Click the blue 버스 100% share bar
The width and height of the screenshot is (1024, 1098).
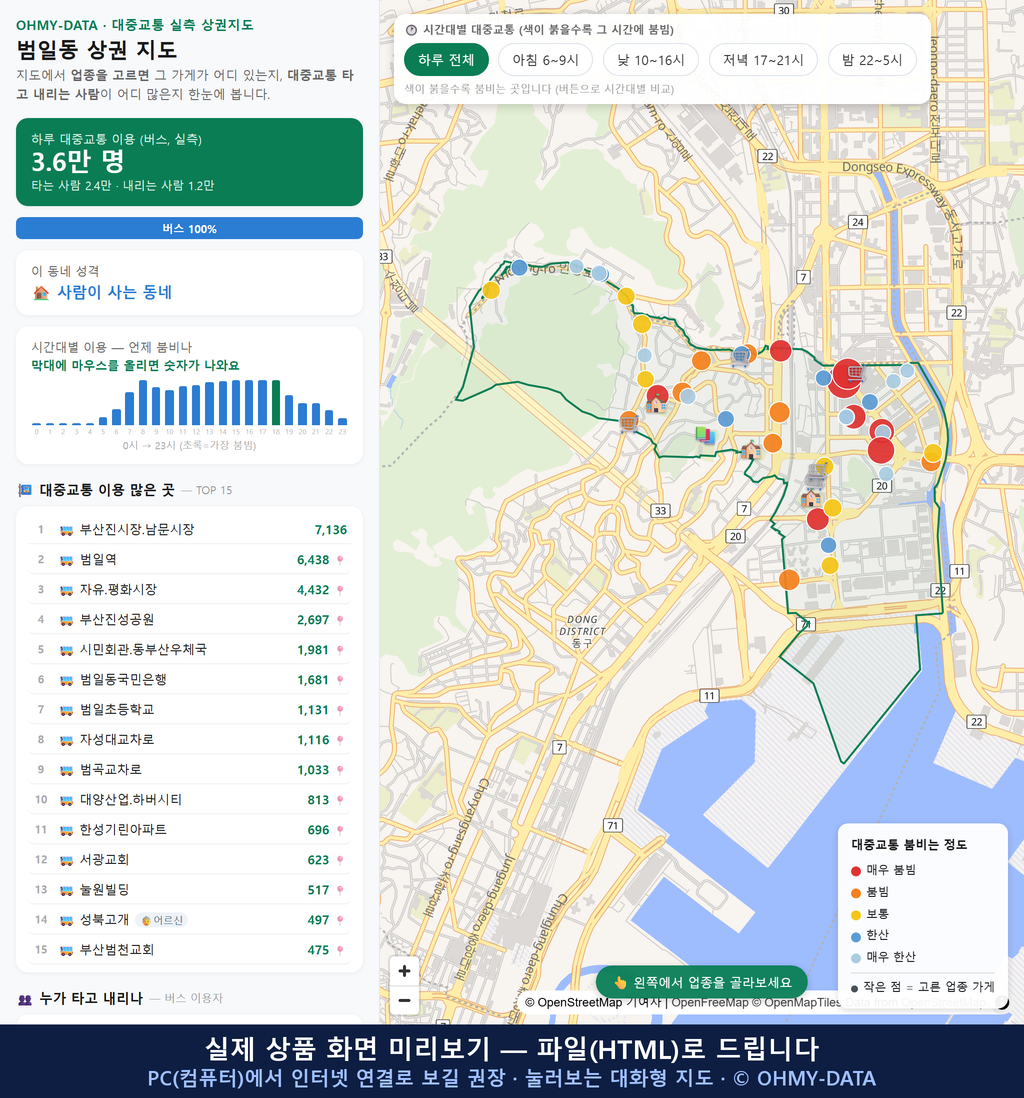(189, 228)
